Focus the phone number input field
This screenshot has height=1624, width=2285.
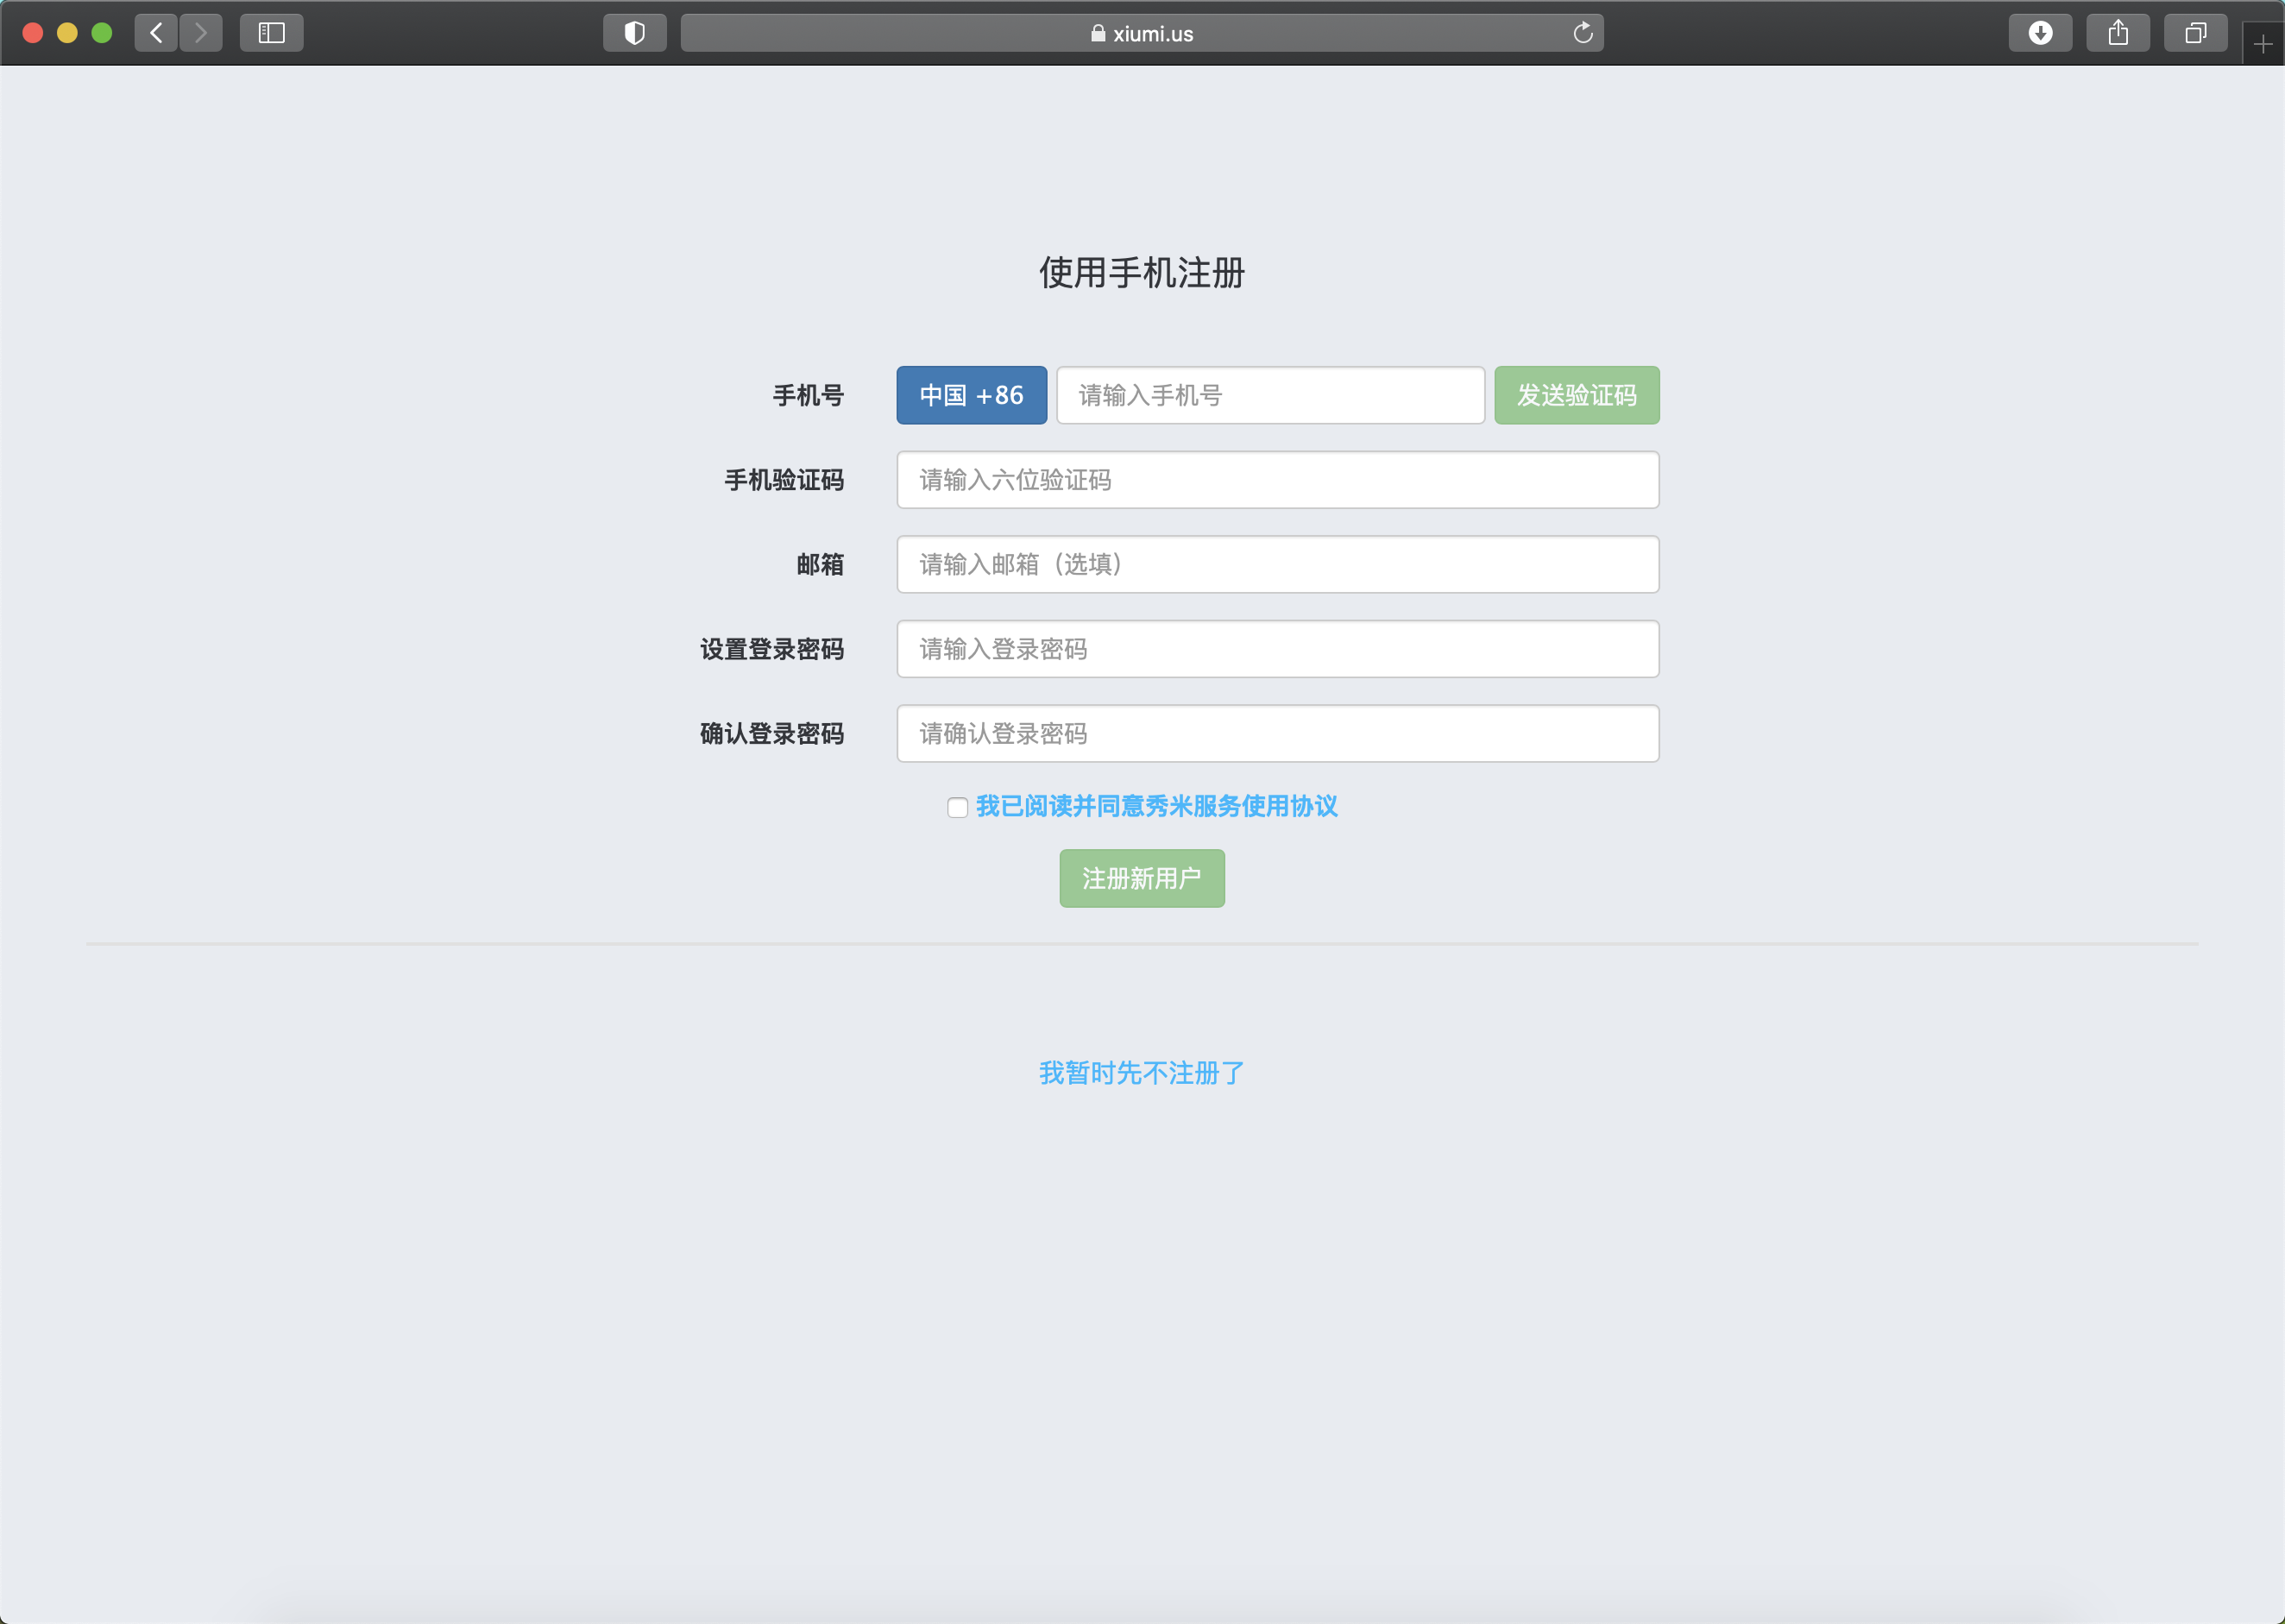(x=1270, y=395)
